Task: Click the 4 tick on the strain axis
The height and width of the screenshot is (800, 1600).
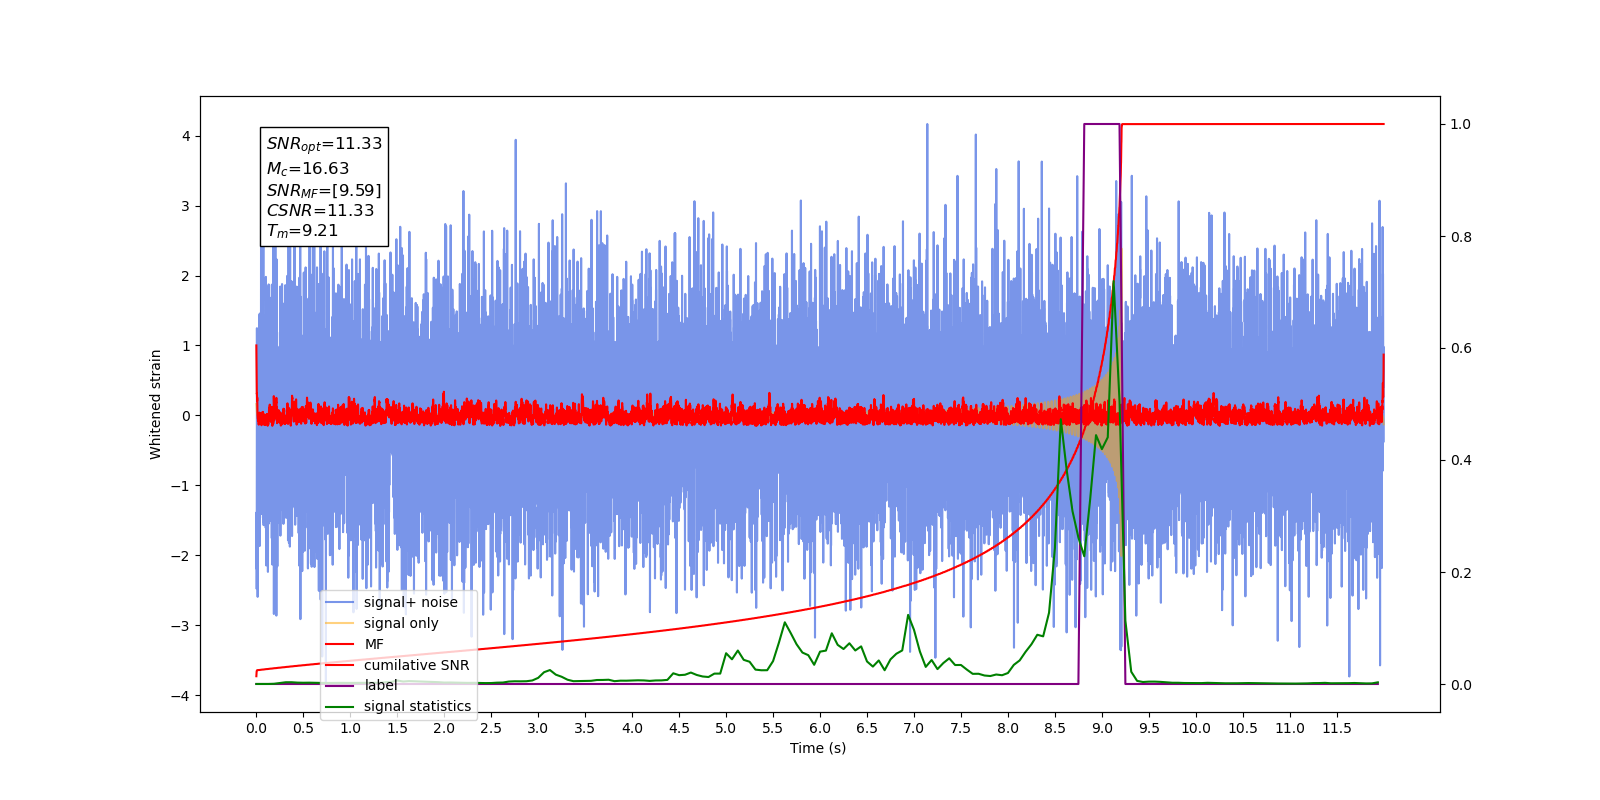Action: pos(186,136)
